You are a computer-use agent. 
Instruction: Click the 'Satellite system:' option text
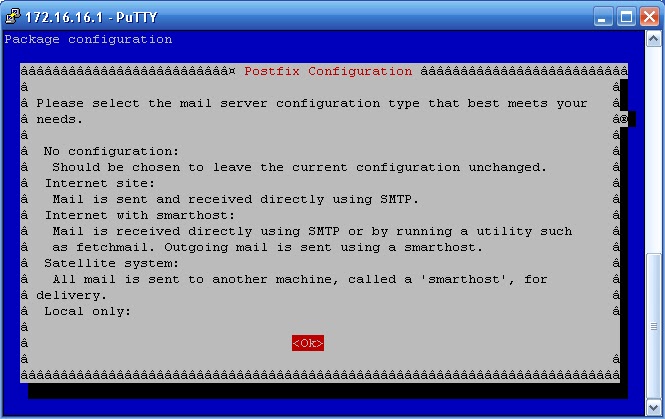[111, 263]
